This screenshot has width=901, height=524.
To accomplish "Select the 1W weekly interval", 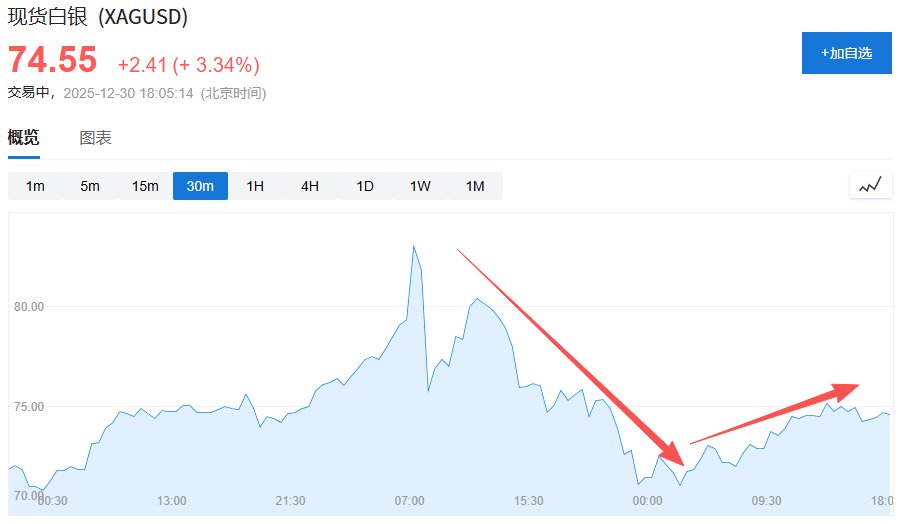I will pyautogui.click(x=420, y=186).
